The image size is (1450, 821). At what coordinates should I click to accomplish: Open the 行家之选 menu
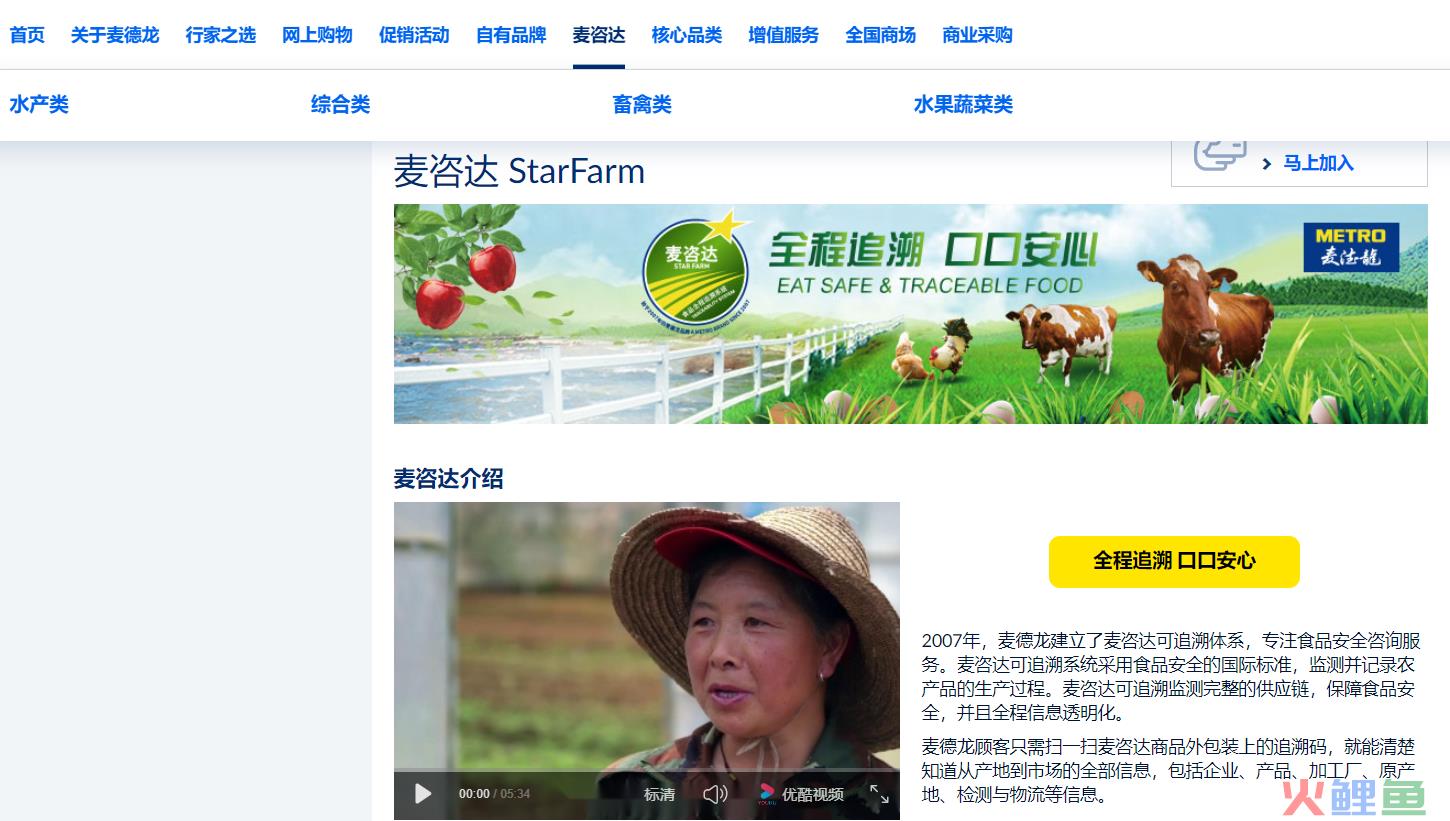coord(221,35)
